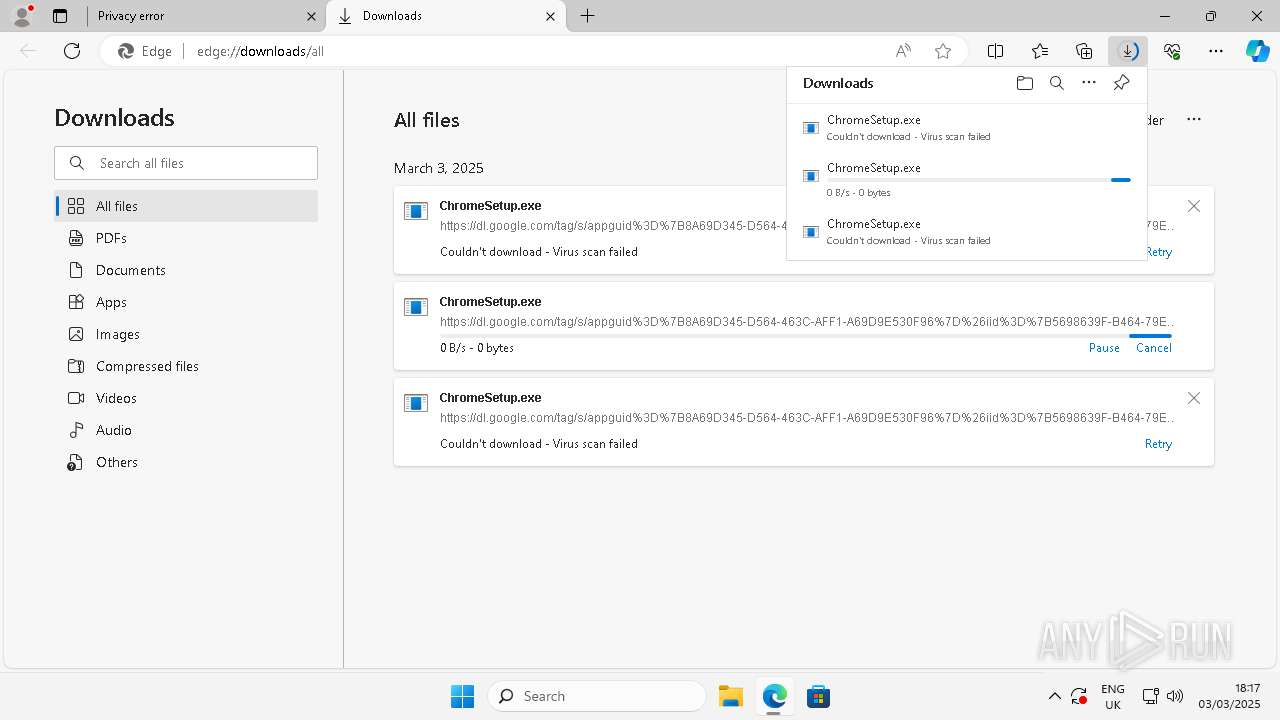1280x720 pixels.
Task: Retry the last failed ChromeSetup.exe download
Action: [x=1158, y=444]
